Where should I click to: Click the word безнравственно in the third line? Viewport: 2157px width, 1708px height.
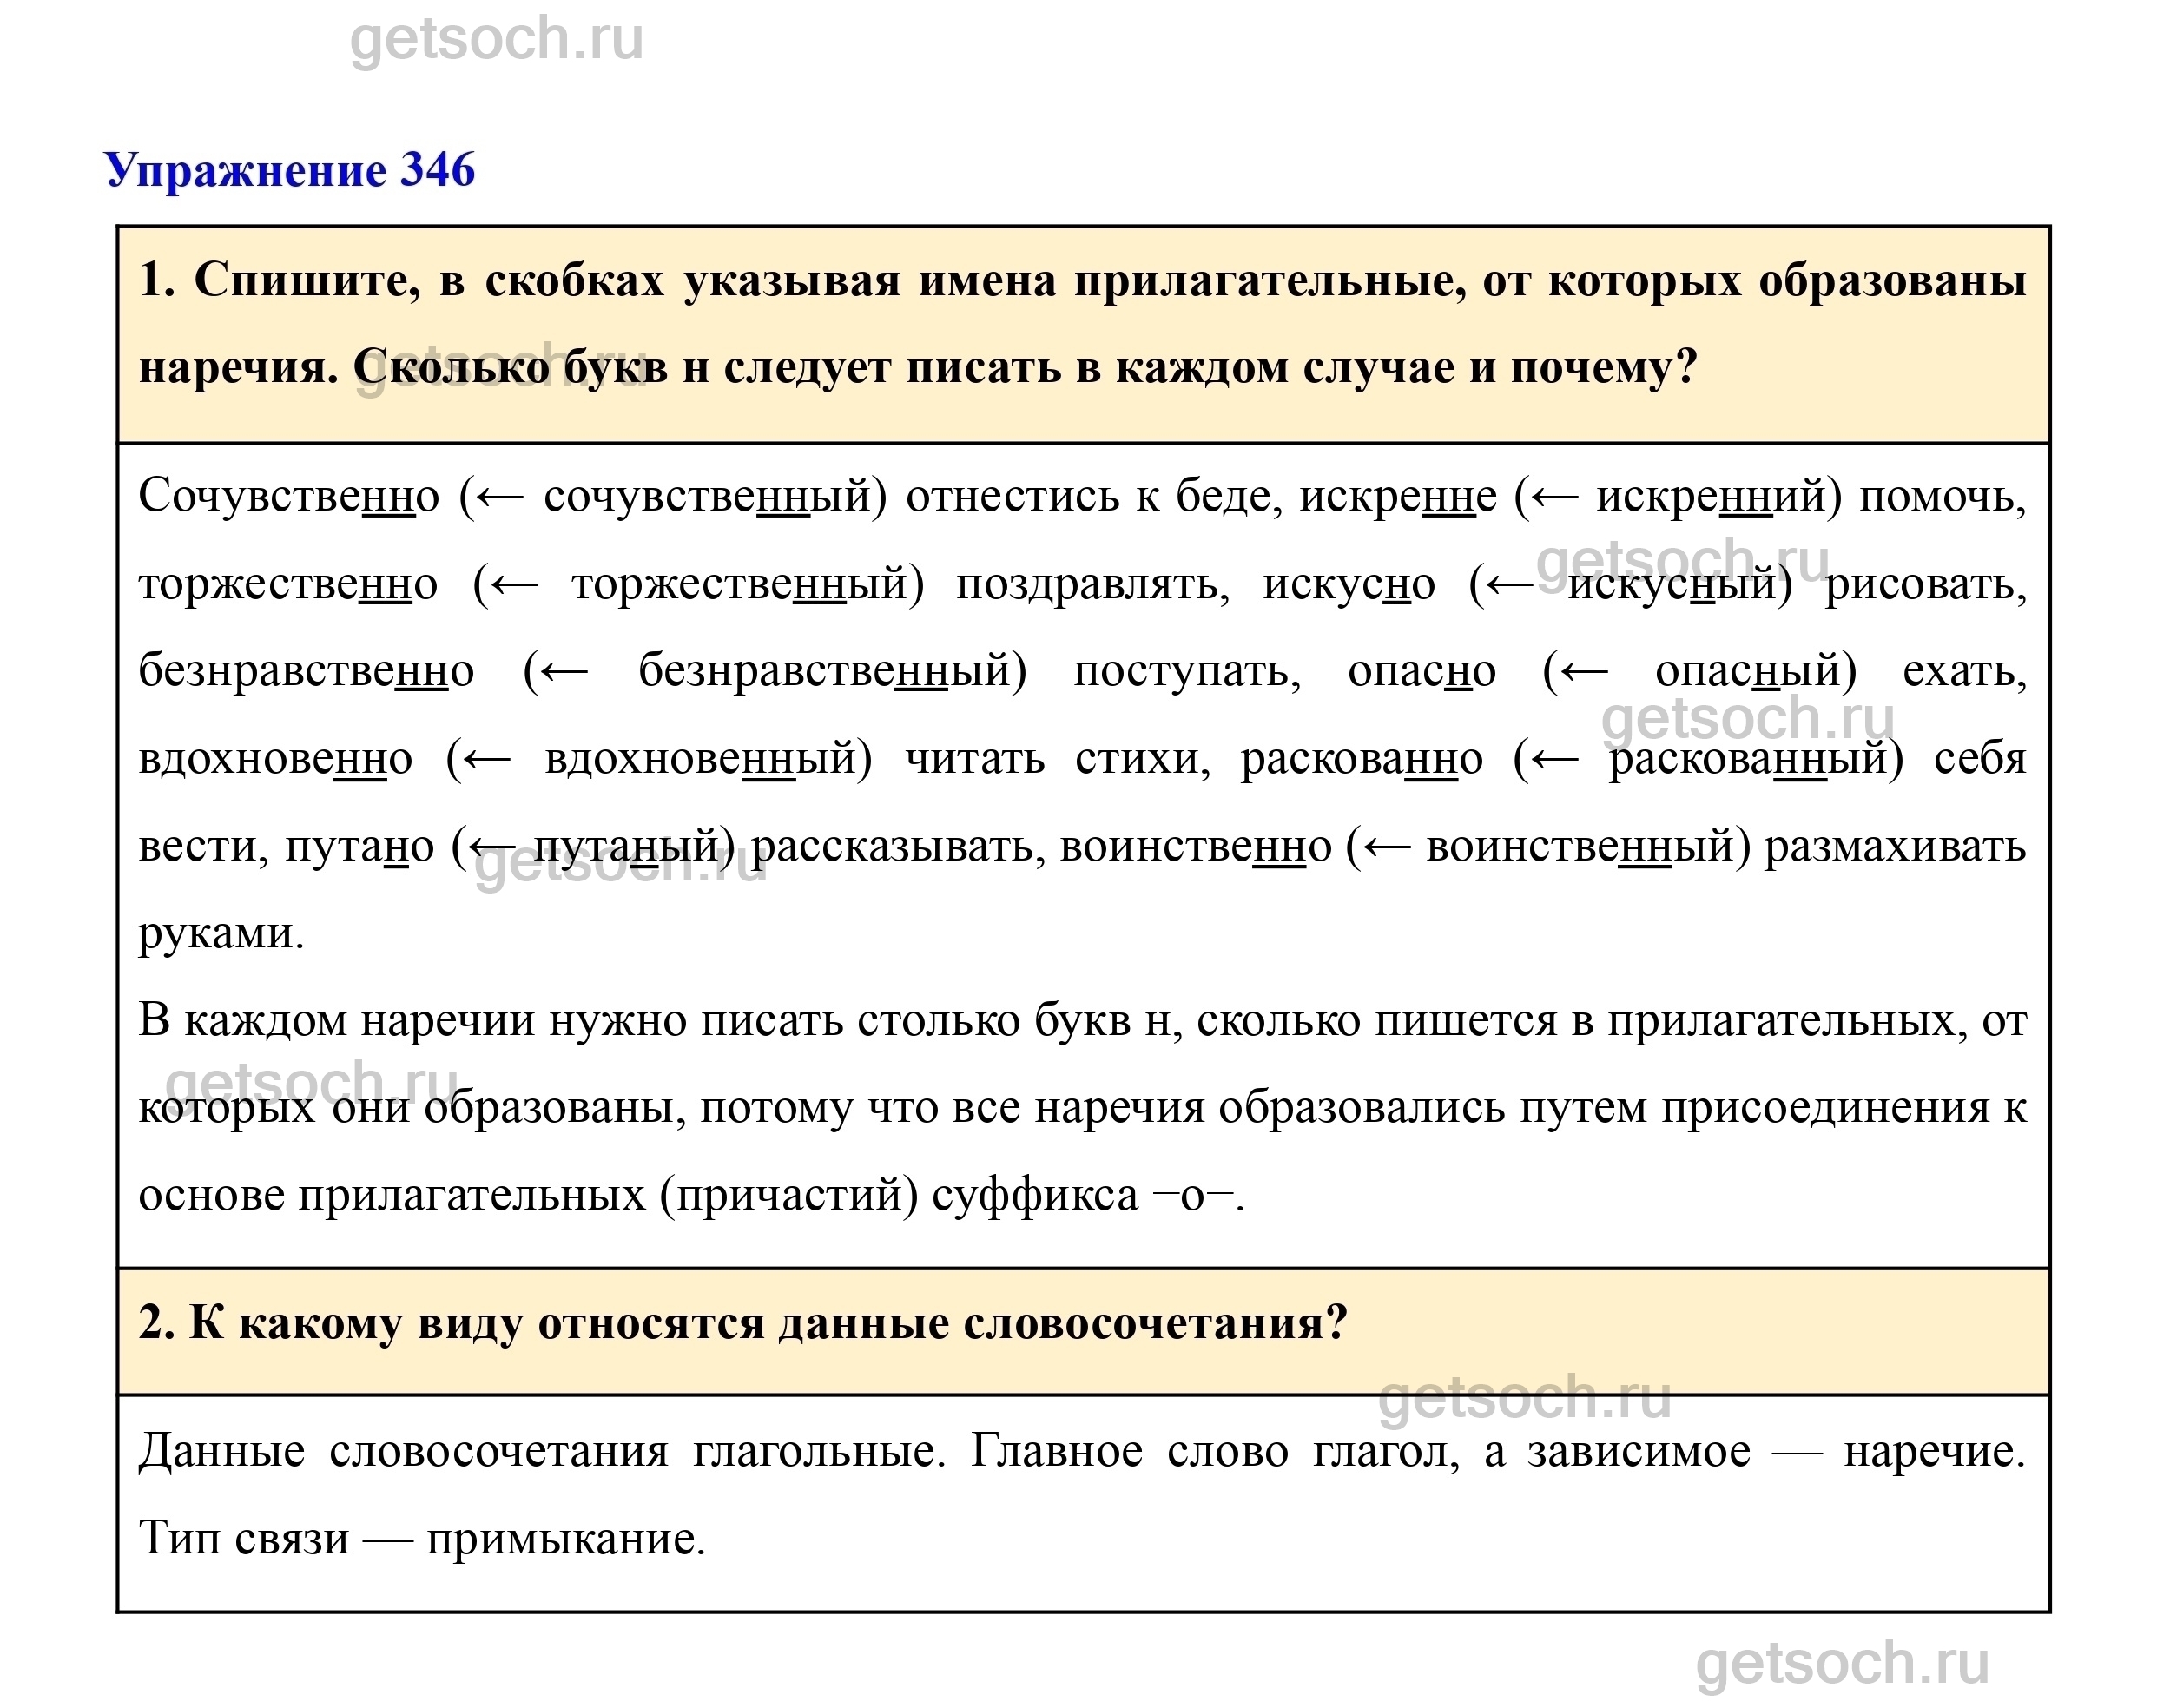tap(305, 671)
